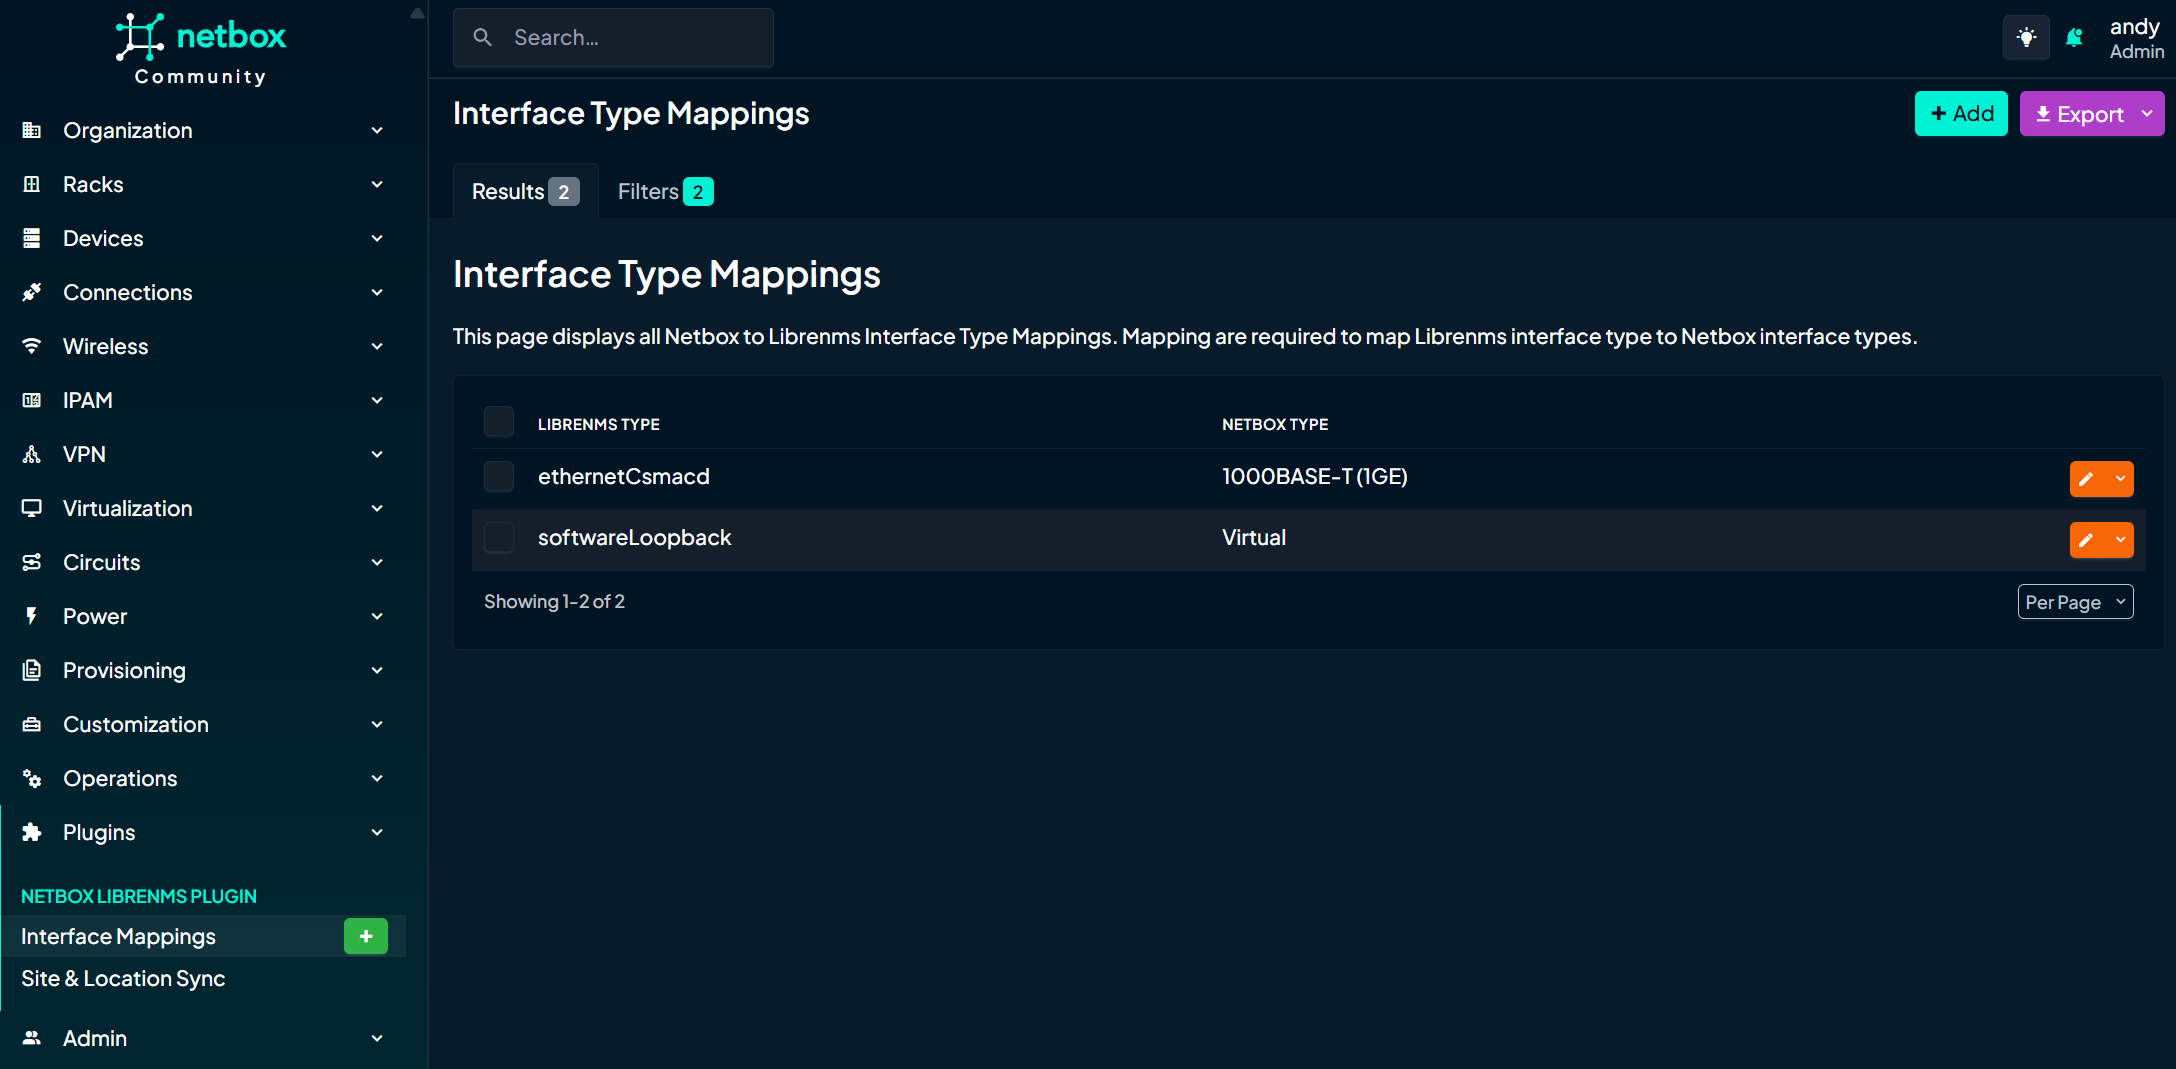The image size is (2176, 1069).
Task: Open the Customization menu item
Action: (x=136, y=724)
